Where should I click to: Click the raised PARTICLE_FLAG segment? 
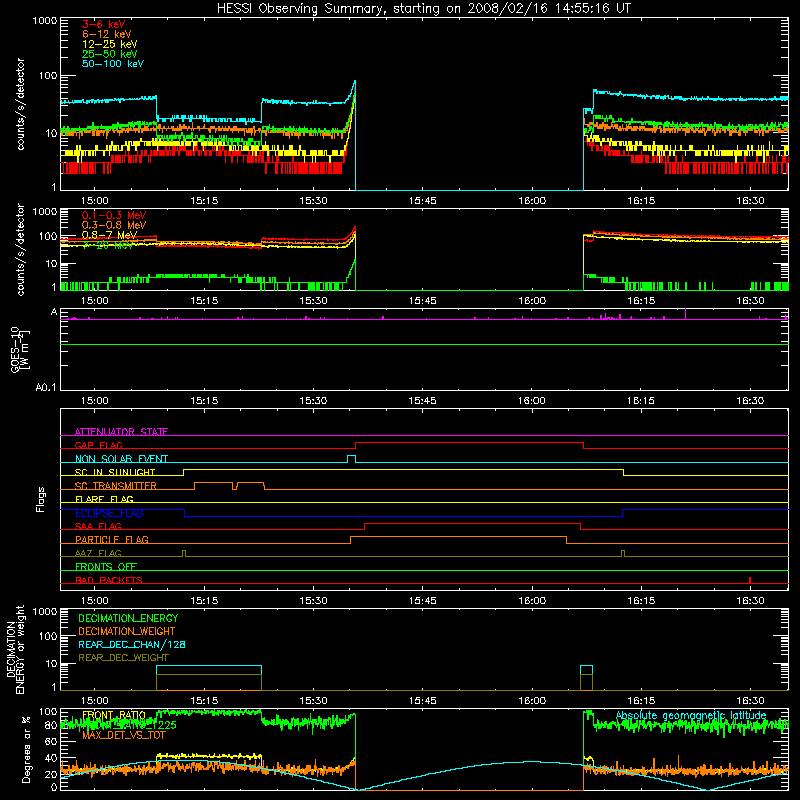pyautogui.click(x=458, y=537)
